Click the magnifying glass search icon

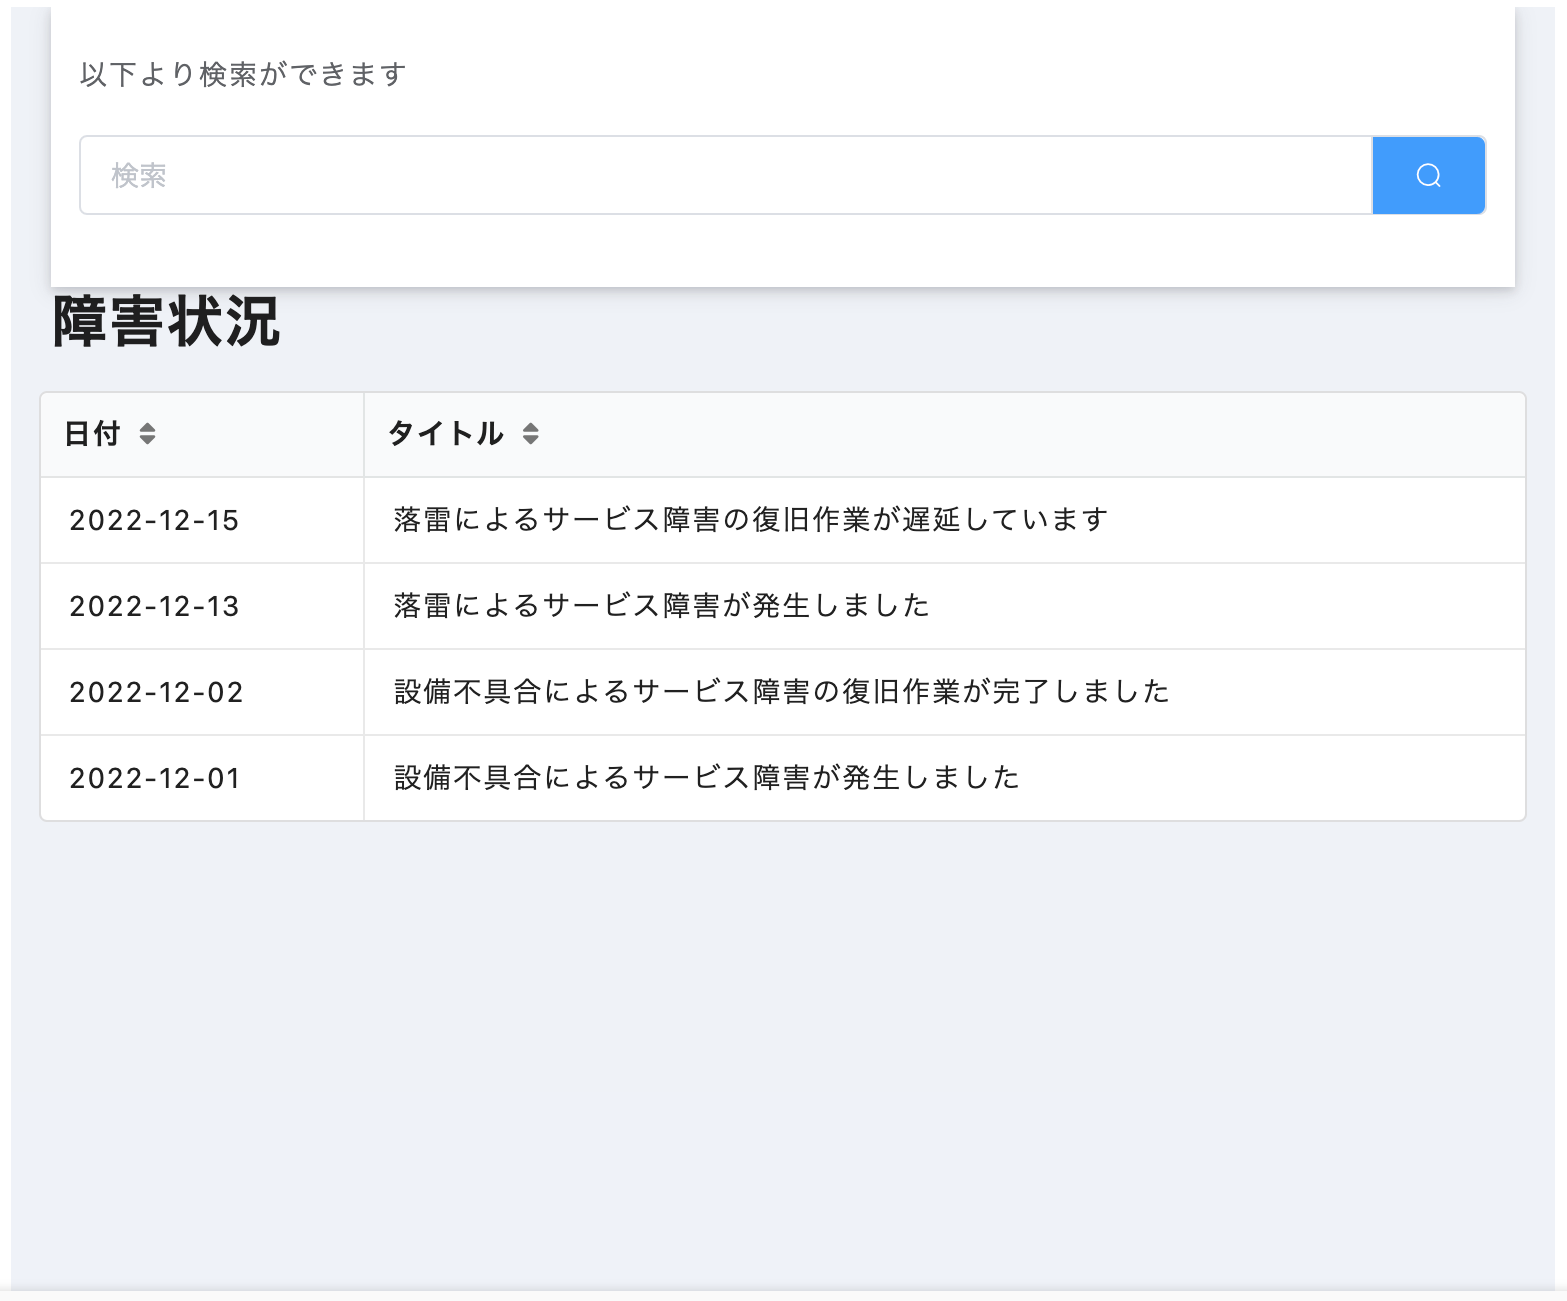click(1428, 175)
